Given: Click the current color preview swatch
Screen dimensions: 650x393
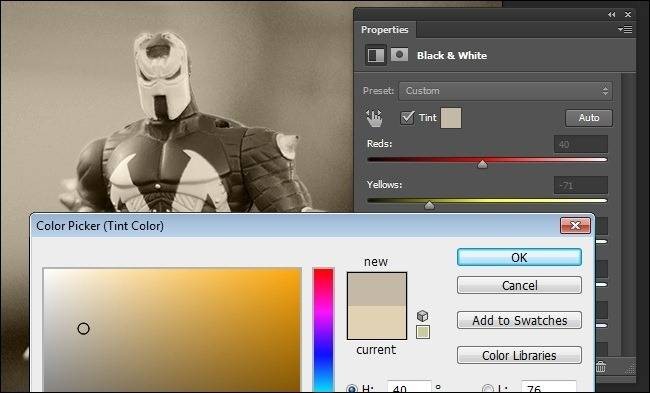Looking at the screenshot, I should (x=377, y=322).
